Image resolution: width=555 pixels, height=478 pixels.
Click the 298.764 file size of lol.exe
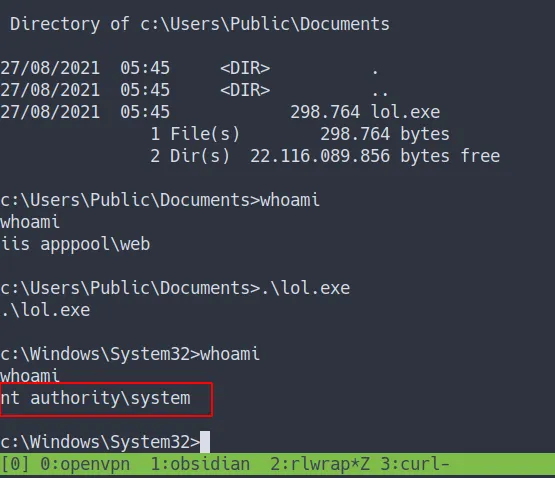(x=325, y=112)
